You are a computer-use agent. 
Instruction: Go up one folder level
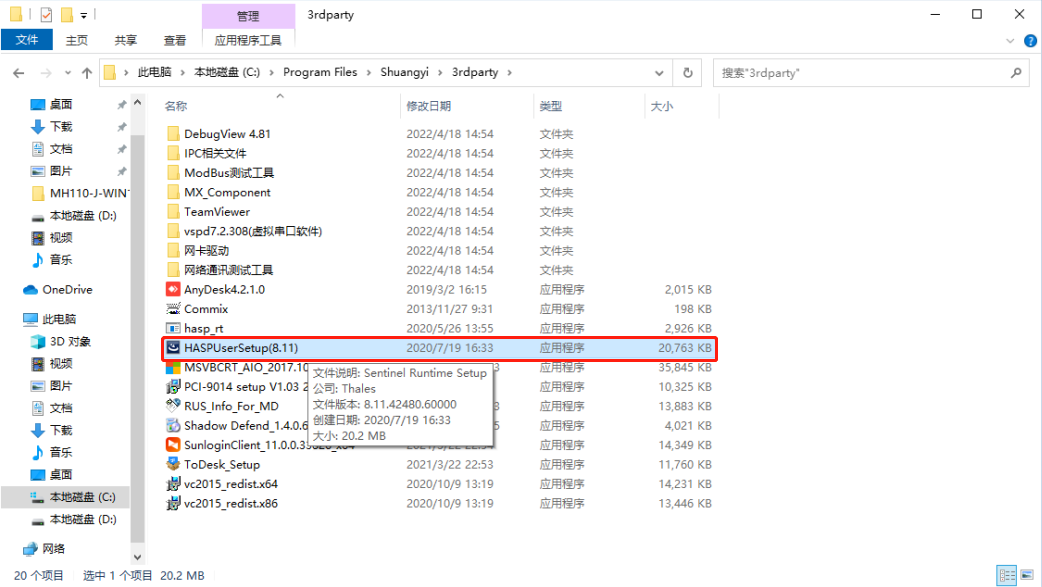coord(87,73)
